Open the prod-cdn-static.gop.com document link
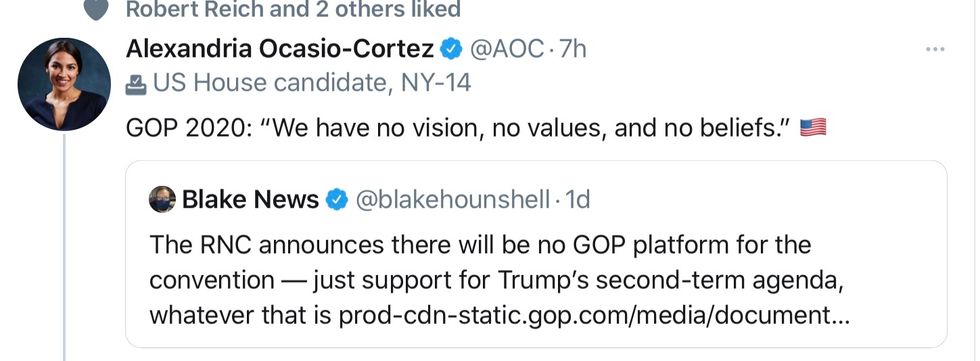This screenshot has height=361, width=980. point(594,316)
